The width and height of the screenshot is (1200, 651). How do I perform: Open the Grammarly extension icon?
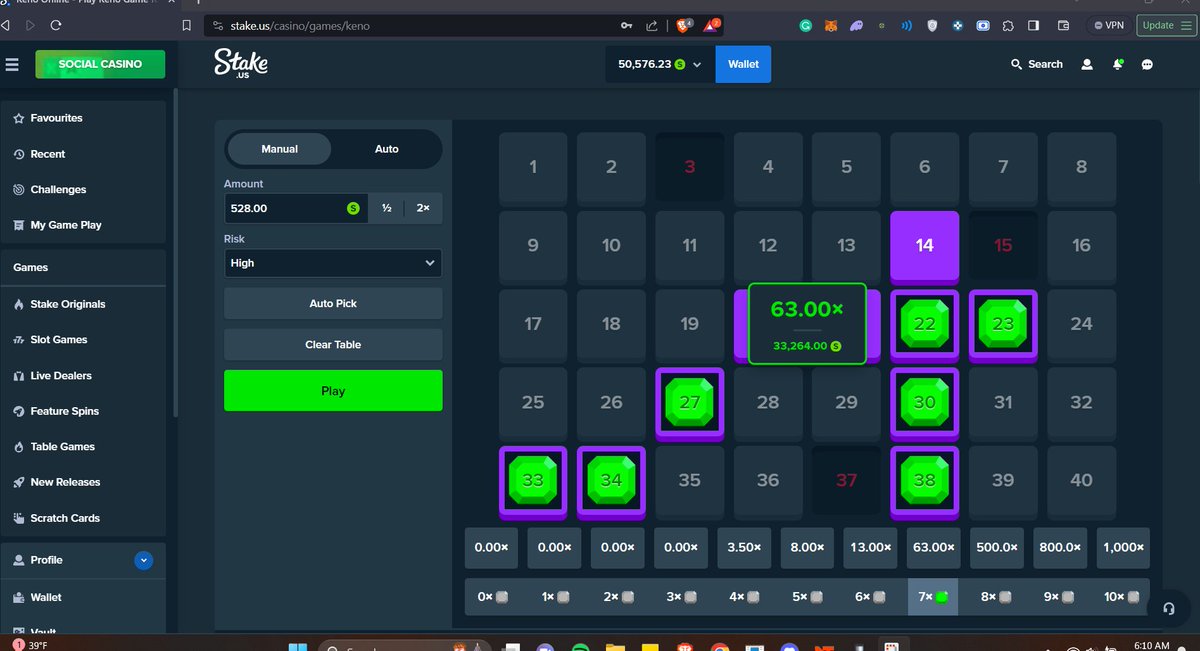(806, 25)
